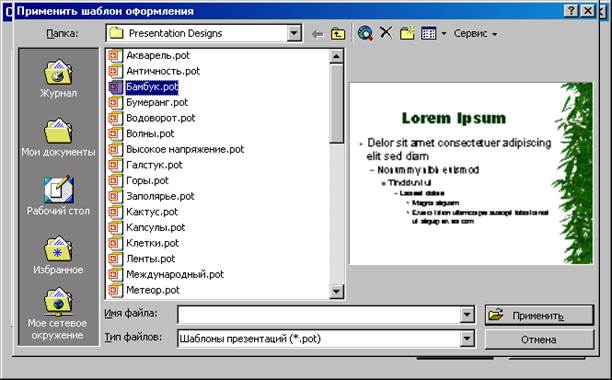
Task: Click the icon next to Горы.pot
Action: pos(115,180)
